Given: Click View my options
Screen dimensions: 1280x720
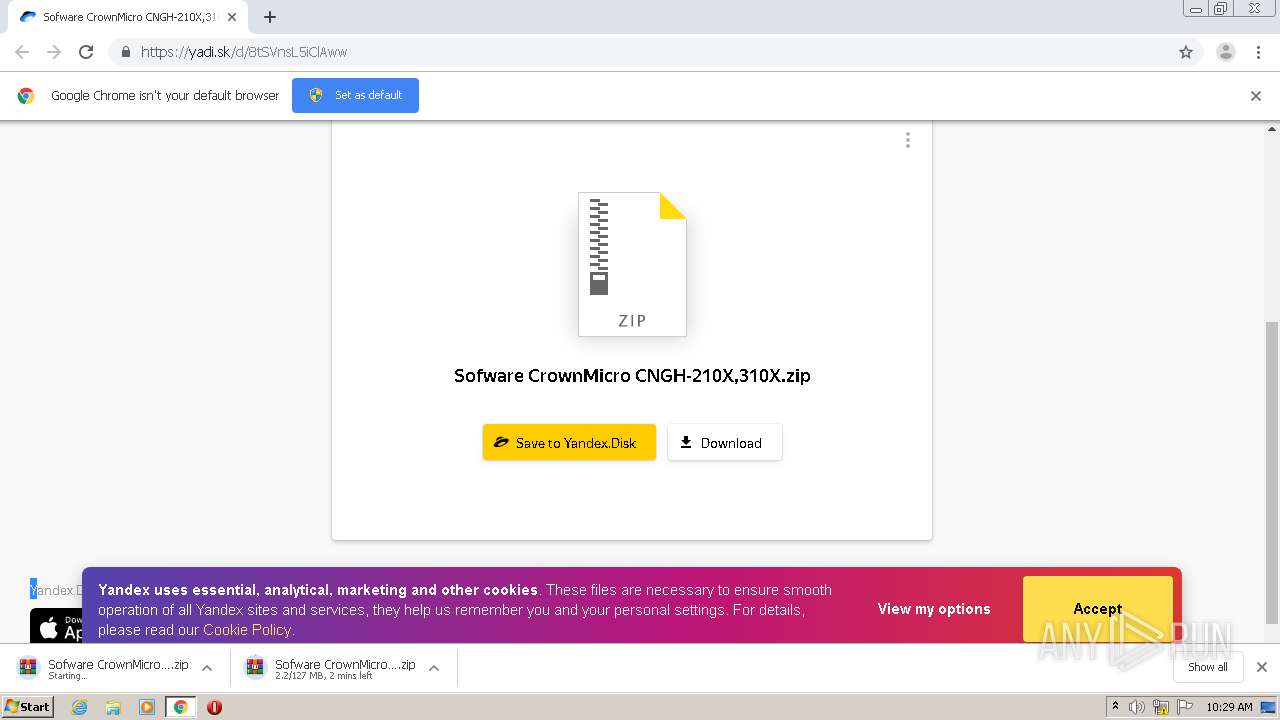Looking at the screenshot, I should point(934,609).
